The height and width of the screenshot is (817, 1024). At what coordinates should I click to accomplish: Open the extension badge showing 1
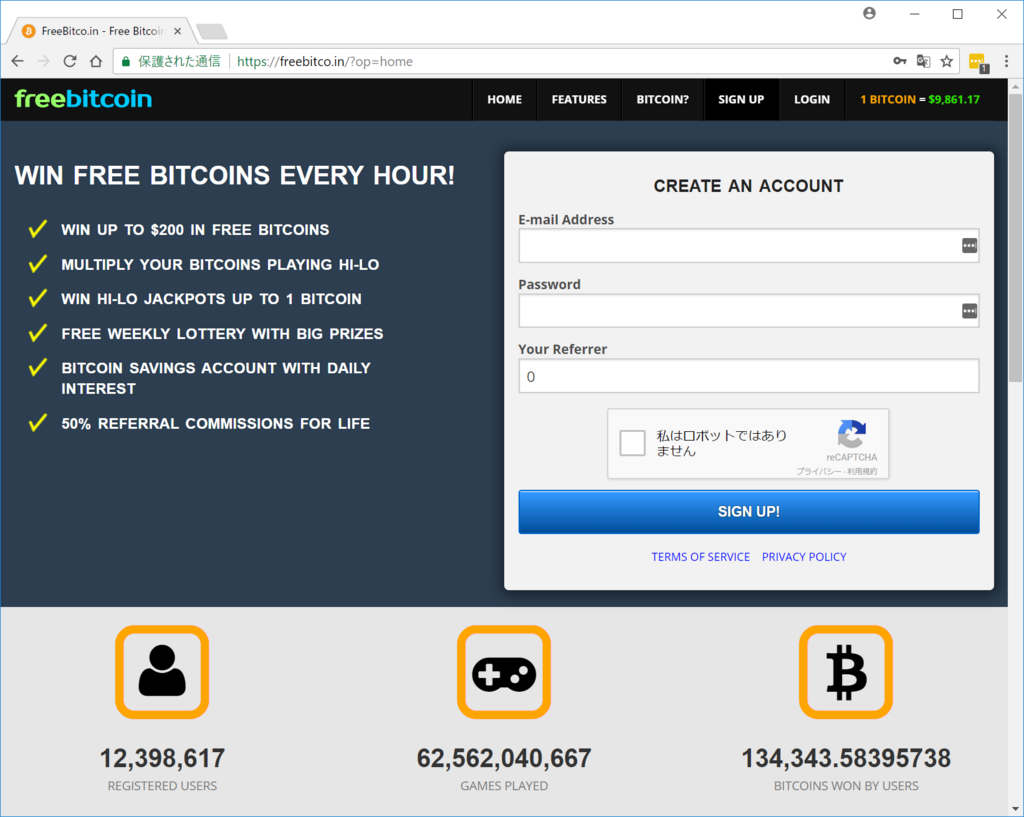[x=977, y=61]
